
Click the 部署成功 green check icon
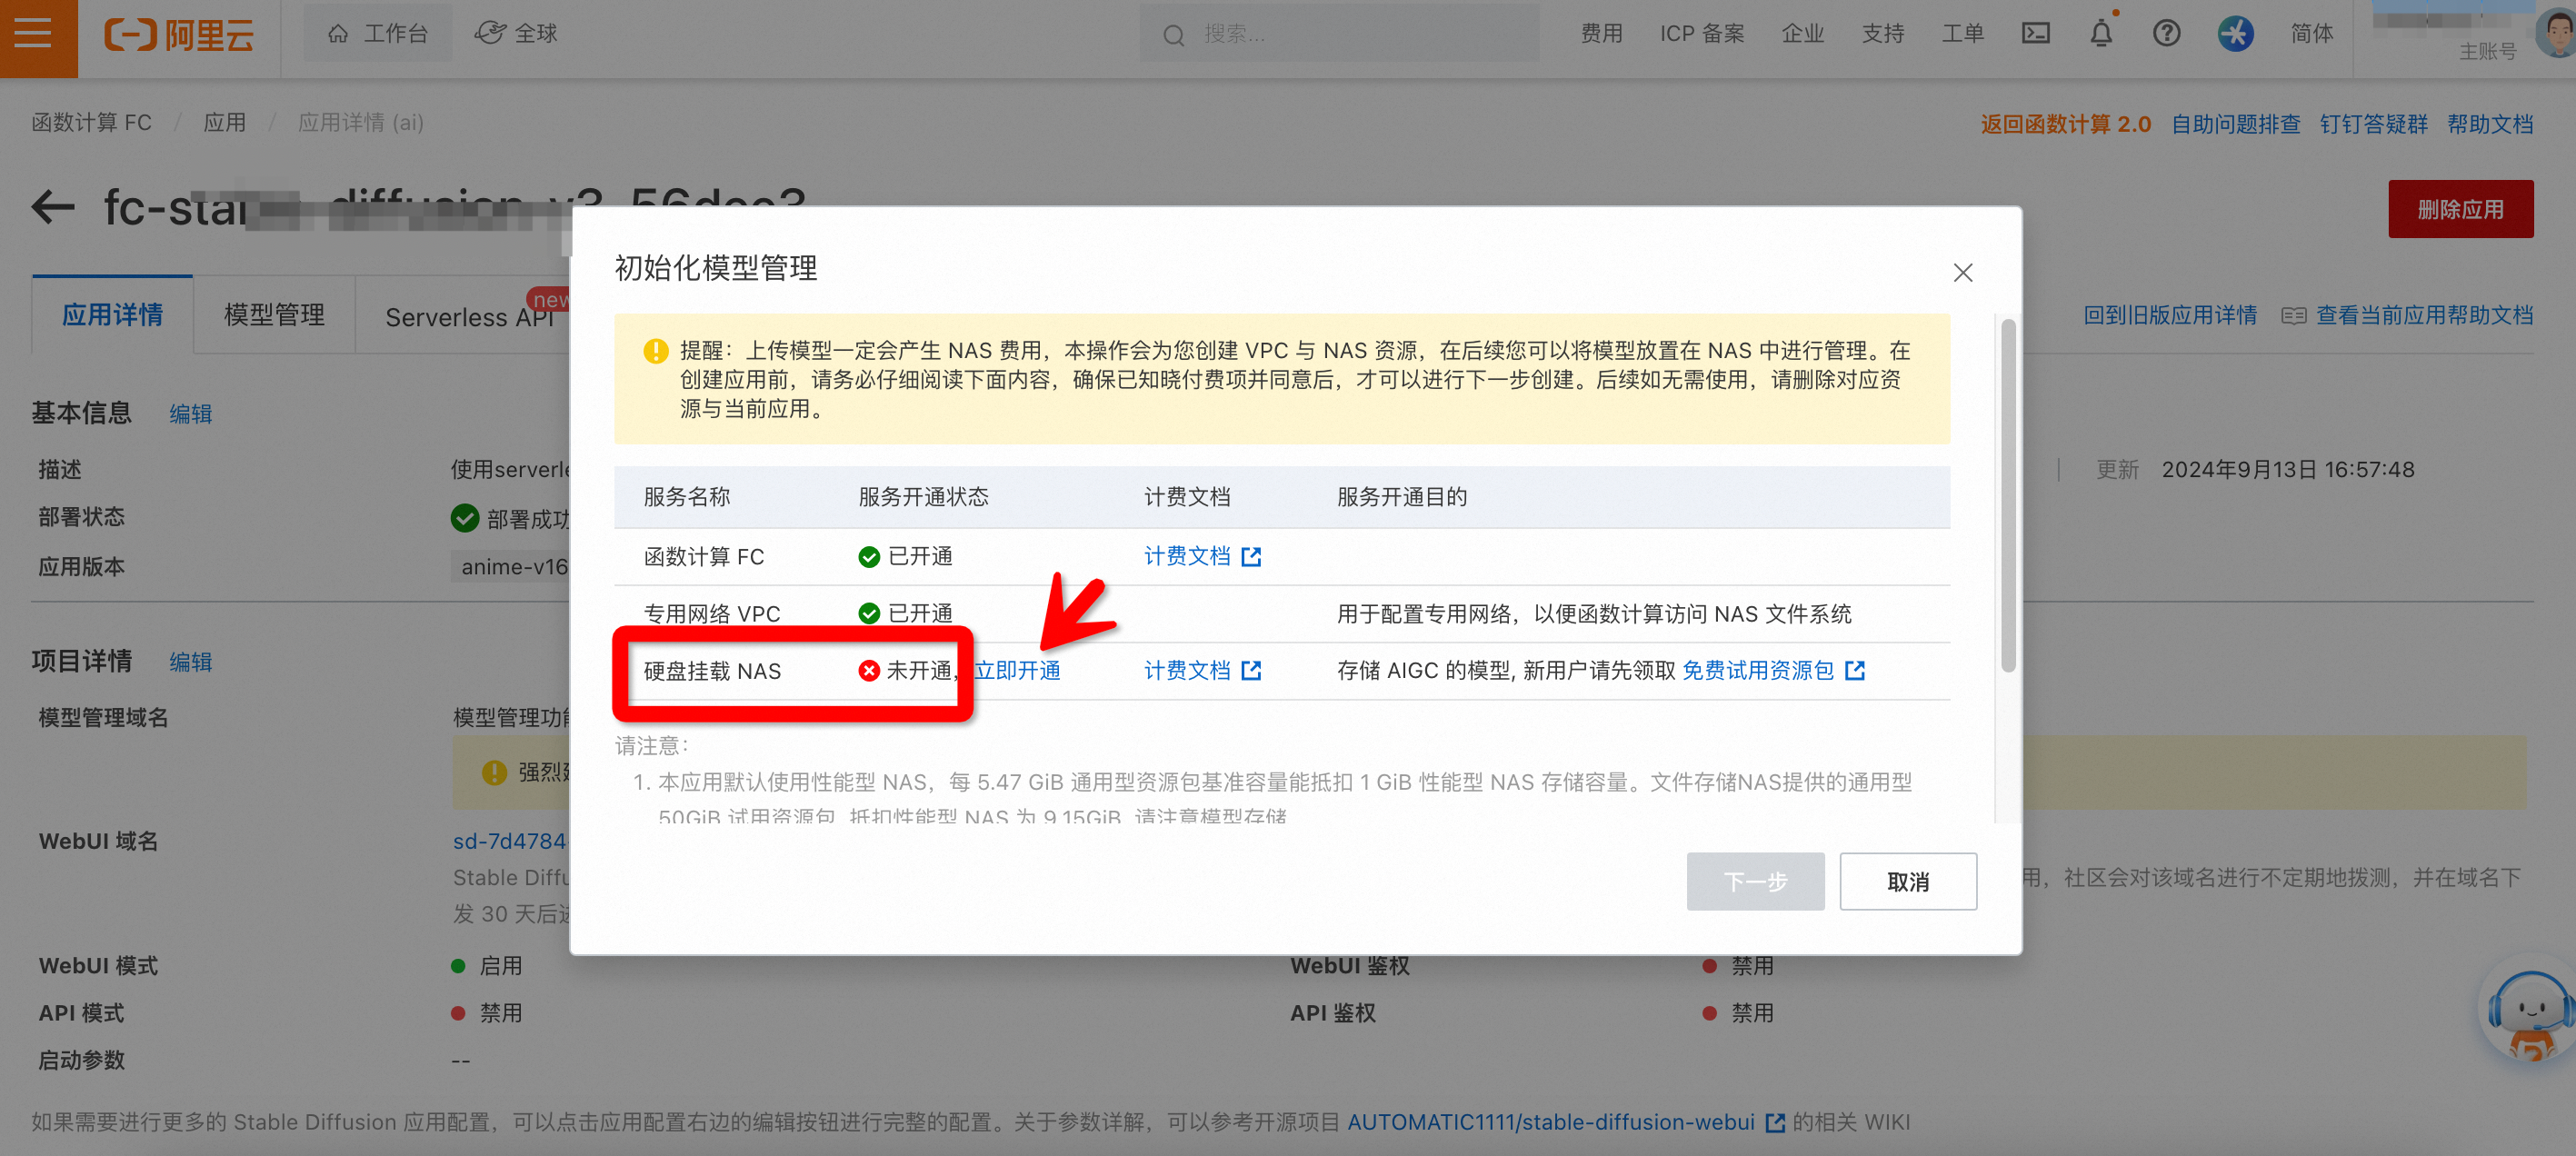coord(465,518)
